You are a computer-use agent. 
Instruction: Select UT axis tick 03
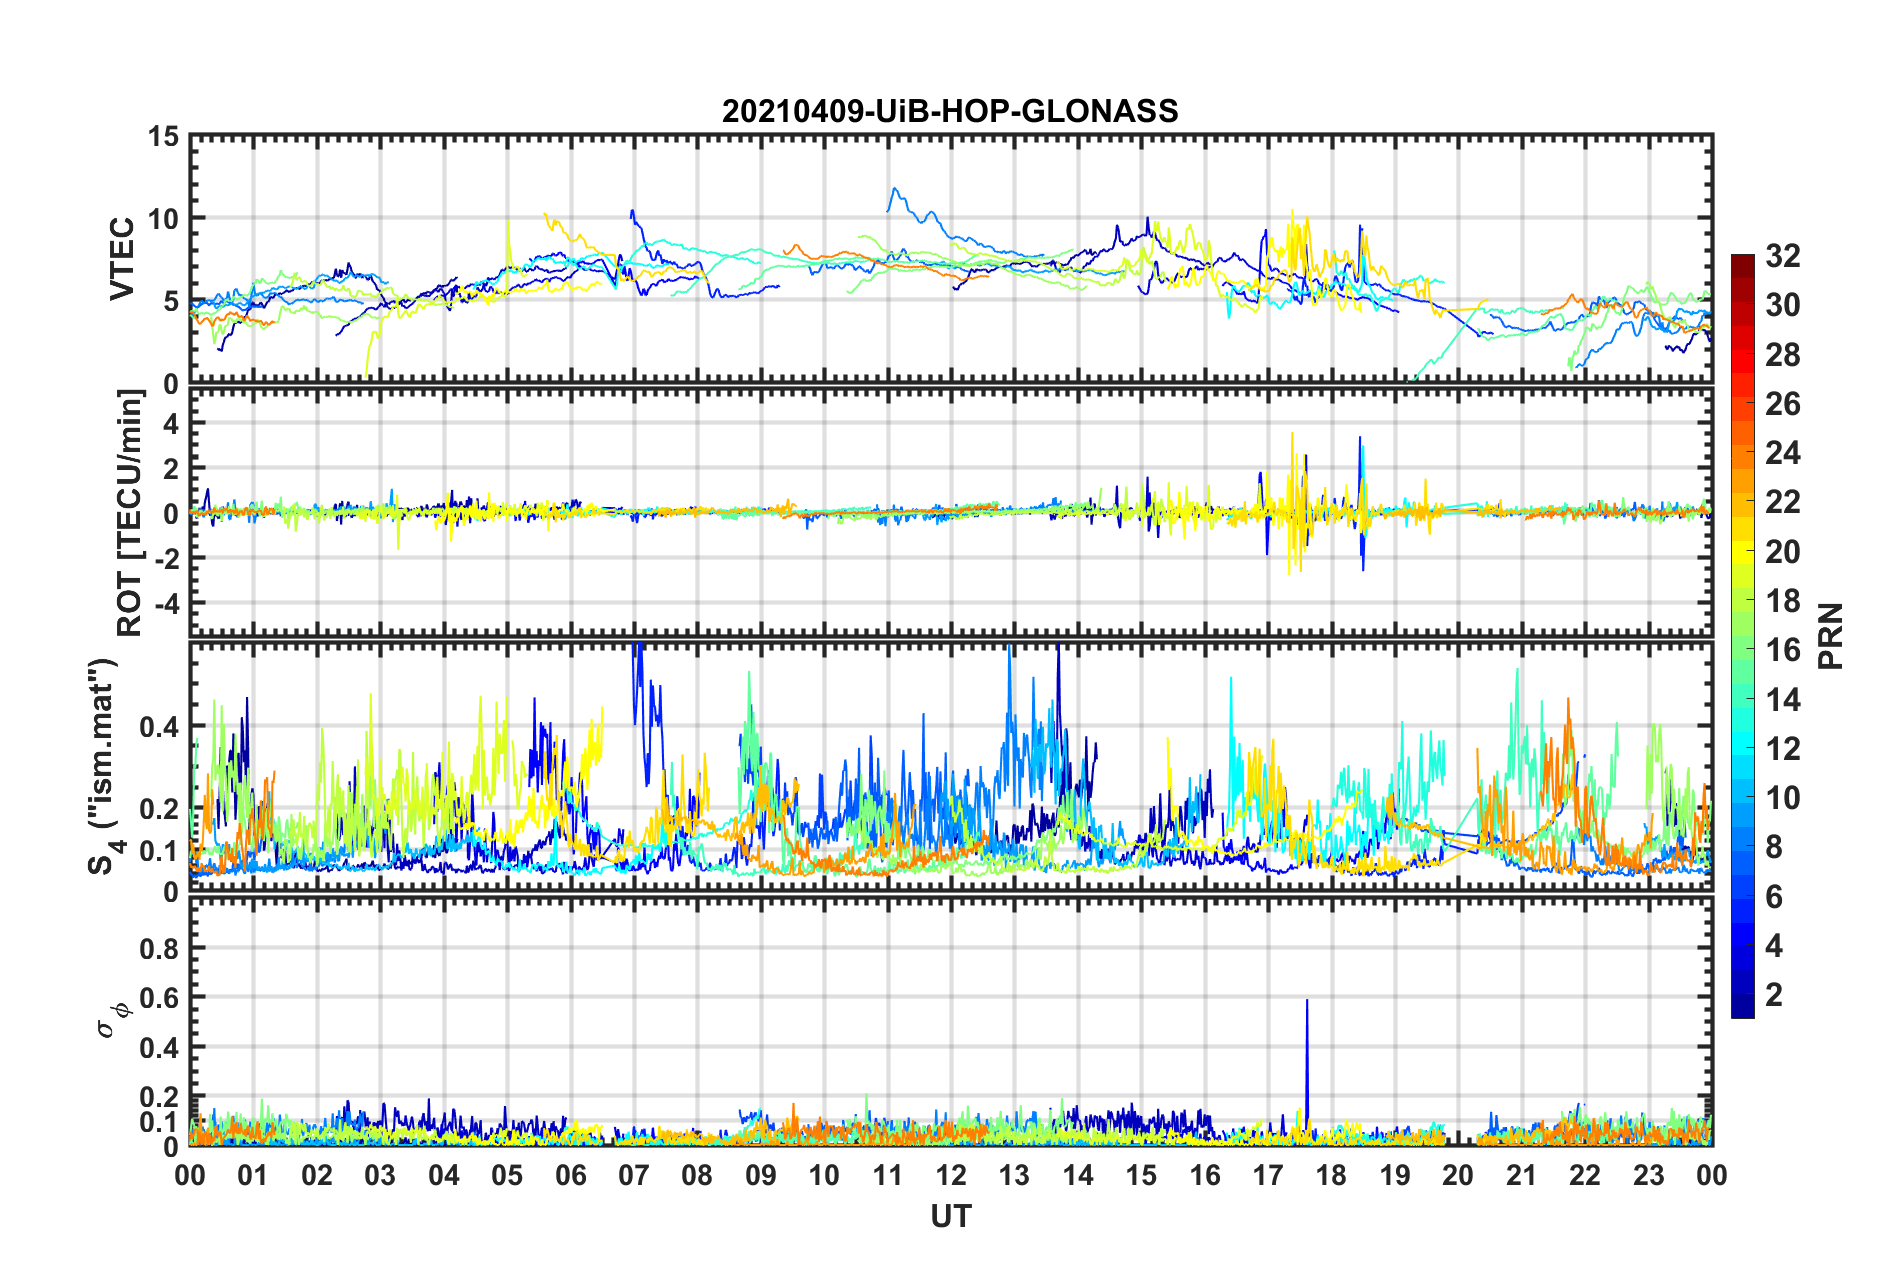[x=380, y=1174]
